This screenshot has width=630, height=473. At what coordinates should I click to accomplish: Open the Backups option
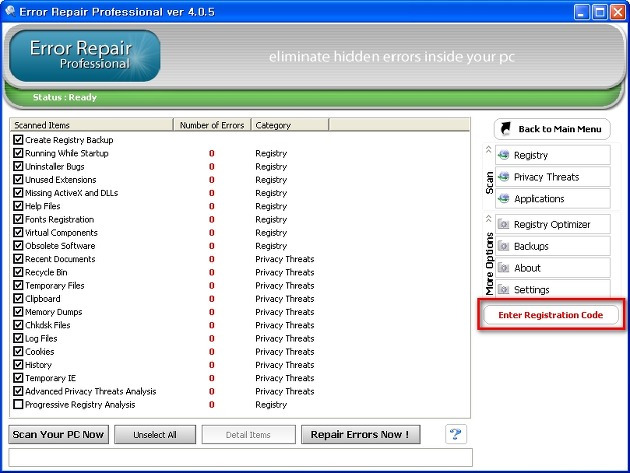tap(553, 246)
